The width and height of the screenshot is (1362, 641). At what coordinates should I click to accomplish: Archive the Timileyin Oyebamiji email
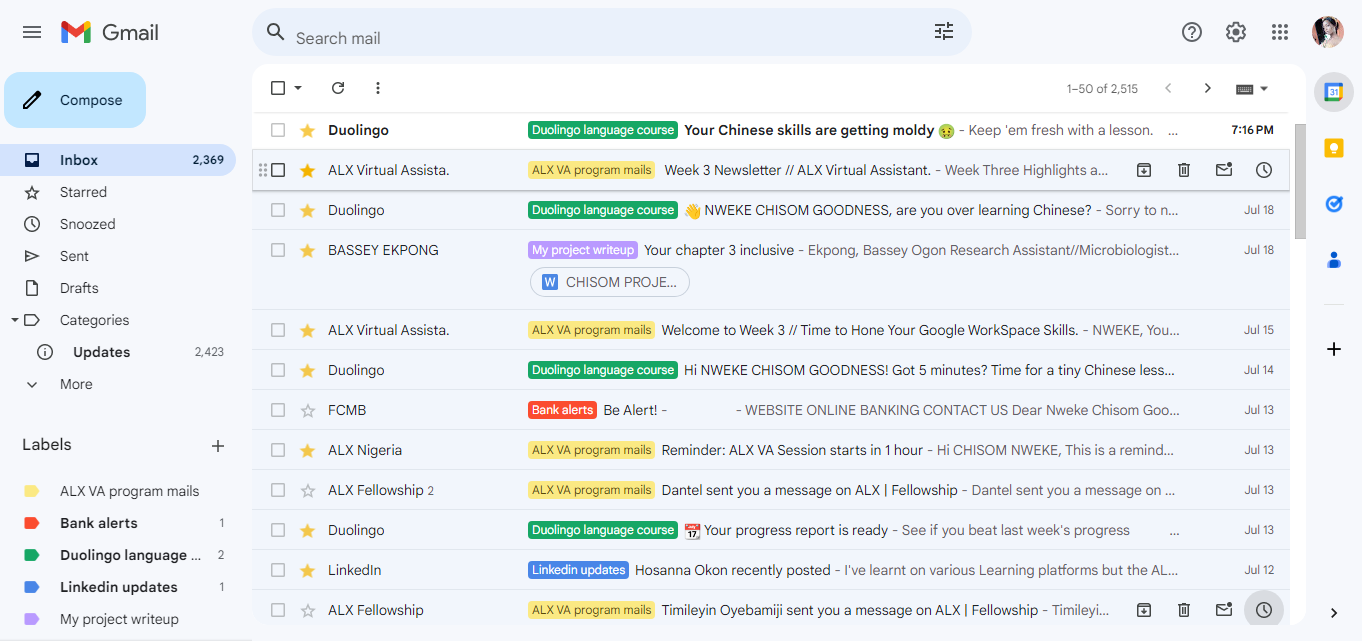tap(1144, 610)
